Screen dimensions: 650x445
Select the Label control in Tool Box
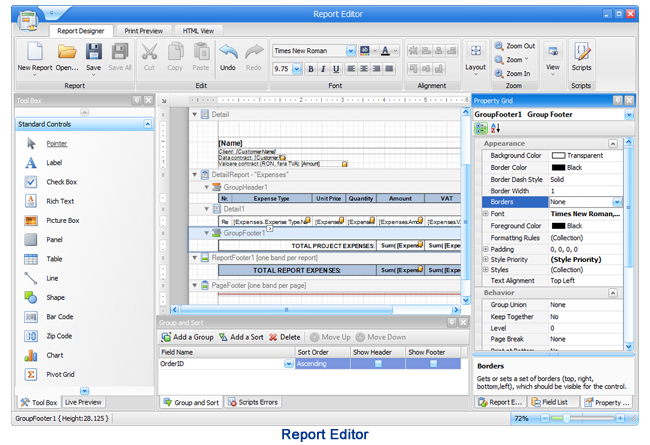(x=31, y=163)
